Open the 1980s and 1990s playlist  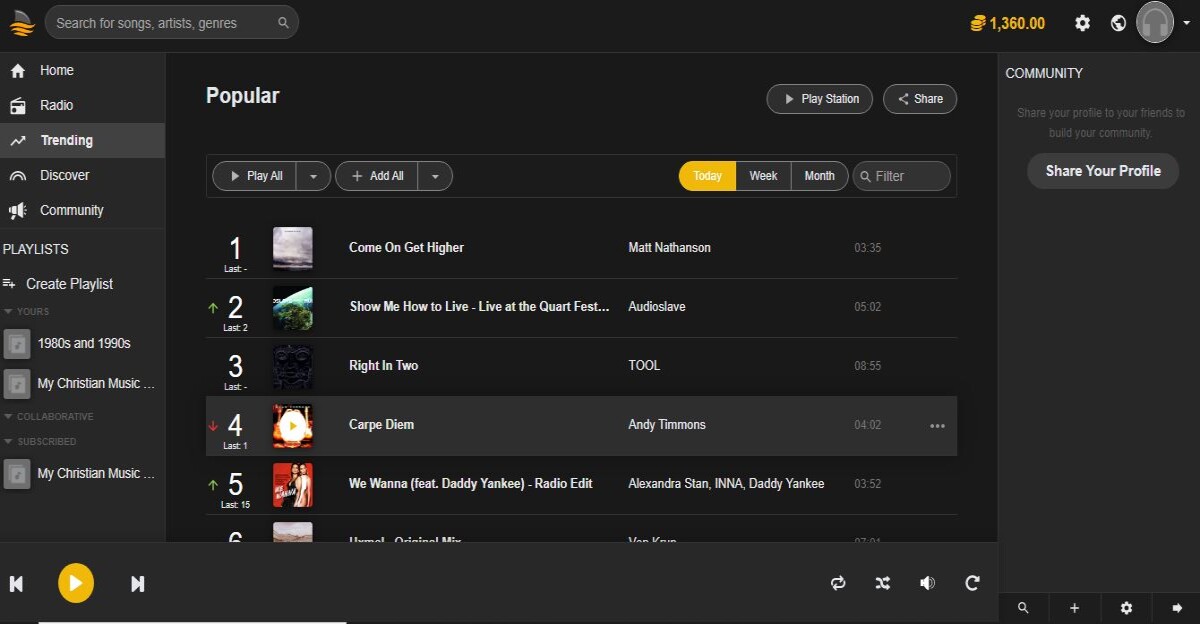pyautogui.click(x=82, y=343)
